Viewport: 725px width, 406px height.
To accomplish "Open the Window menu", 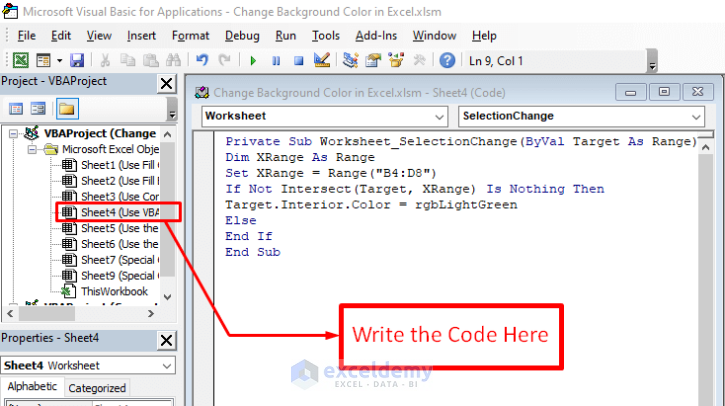I will (434, 36).
